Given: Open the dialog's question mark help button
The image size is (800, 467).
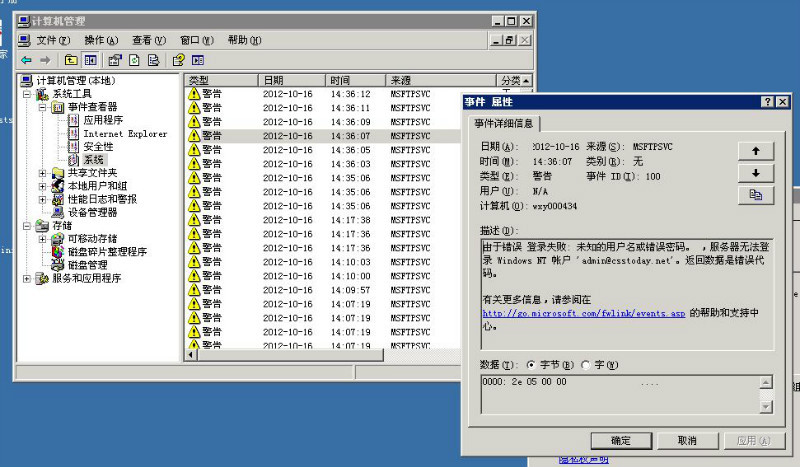Looking at the screenshot, I should [x=767, y=102].
